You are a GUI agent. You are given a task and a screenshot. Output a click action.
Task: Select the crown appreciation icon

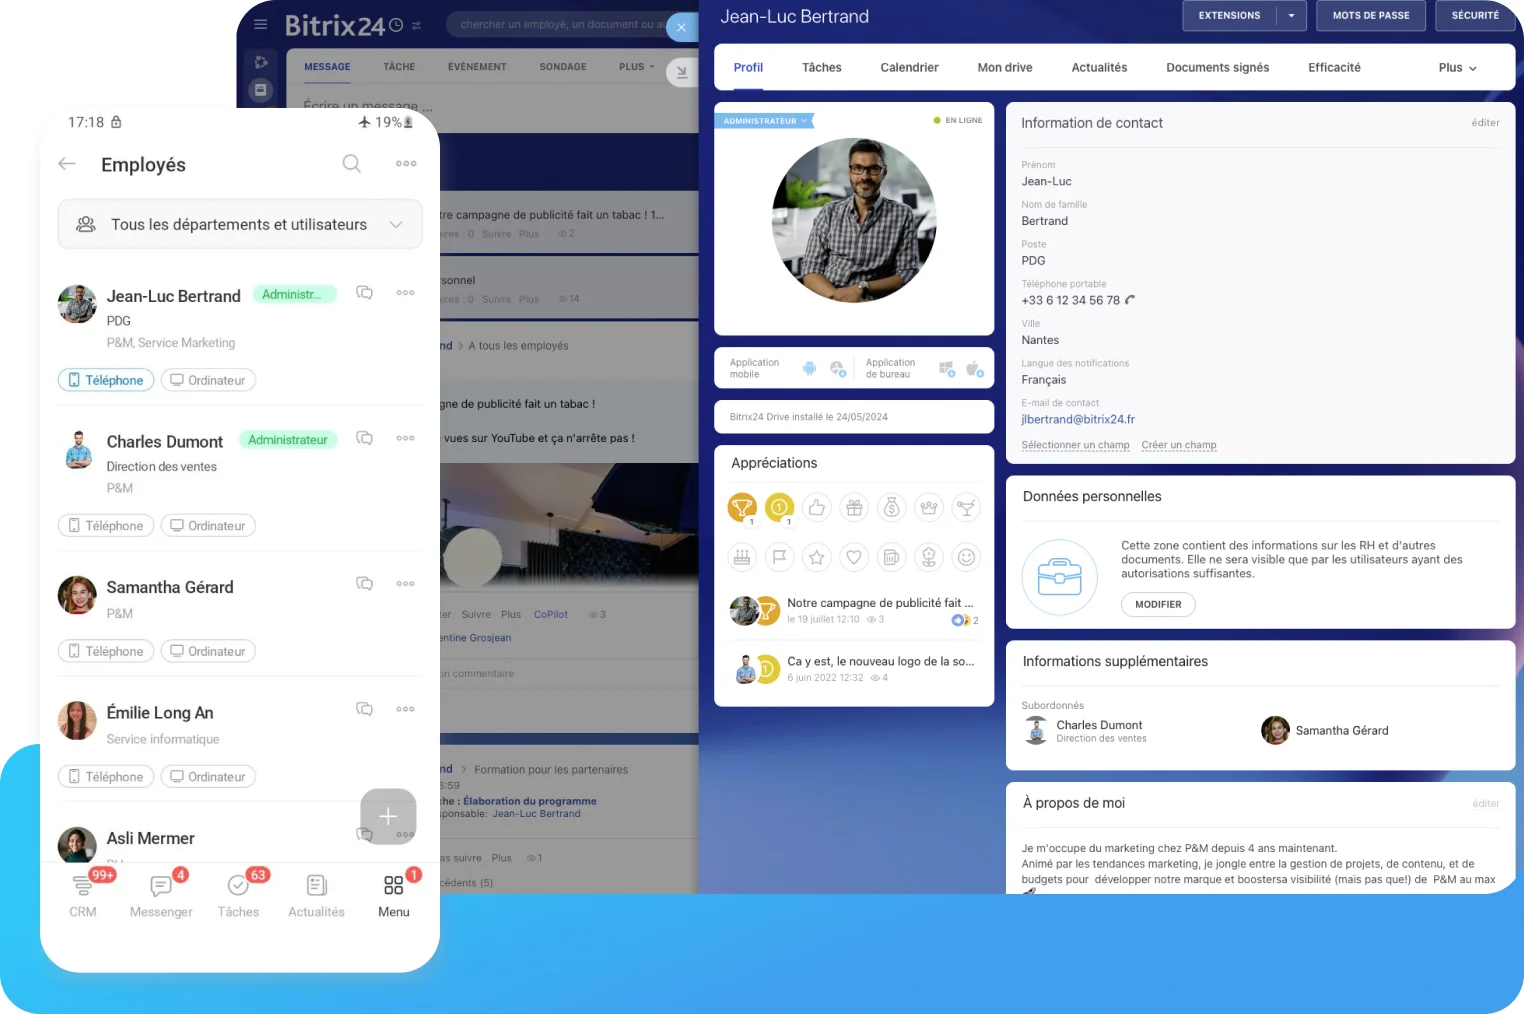click(929, 507)
